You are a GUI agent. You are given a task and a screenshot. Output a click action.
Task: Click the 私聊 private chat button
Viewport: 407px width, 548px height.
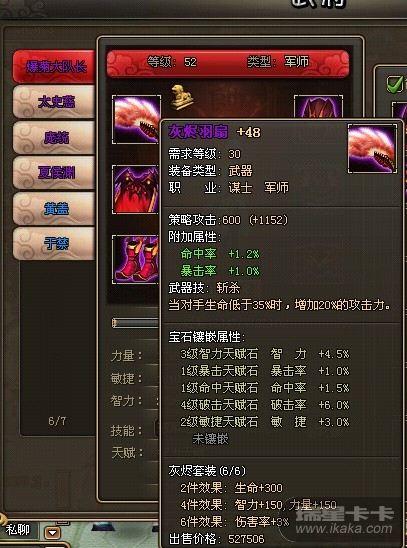[18, 530]
